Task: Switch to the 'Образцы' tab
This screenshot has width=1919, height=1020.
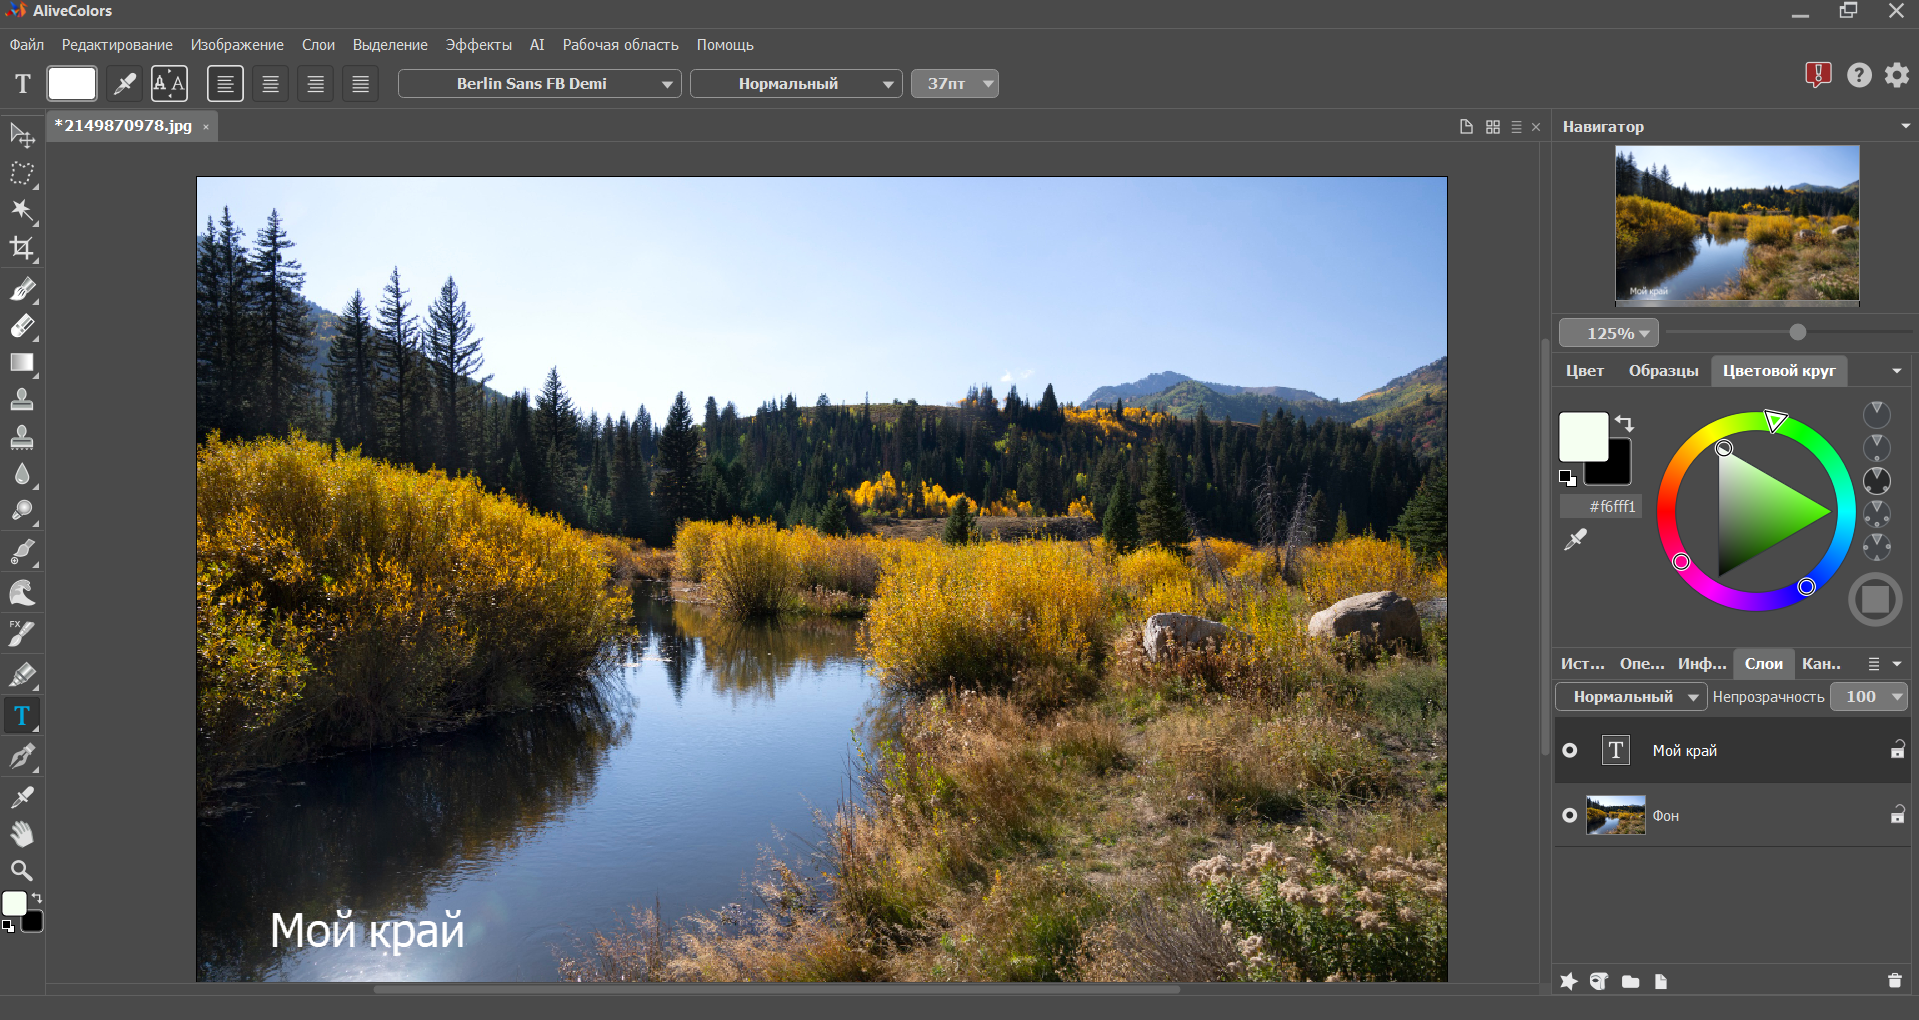Action: pyautogui.click(x=1663, y=371)
